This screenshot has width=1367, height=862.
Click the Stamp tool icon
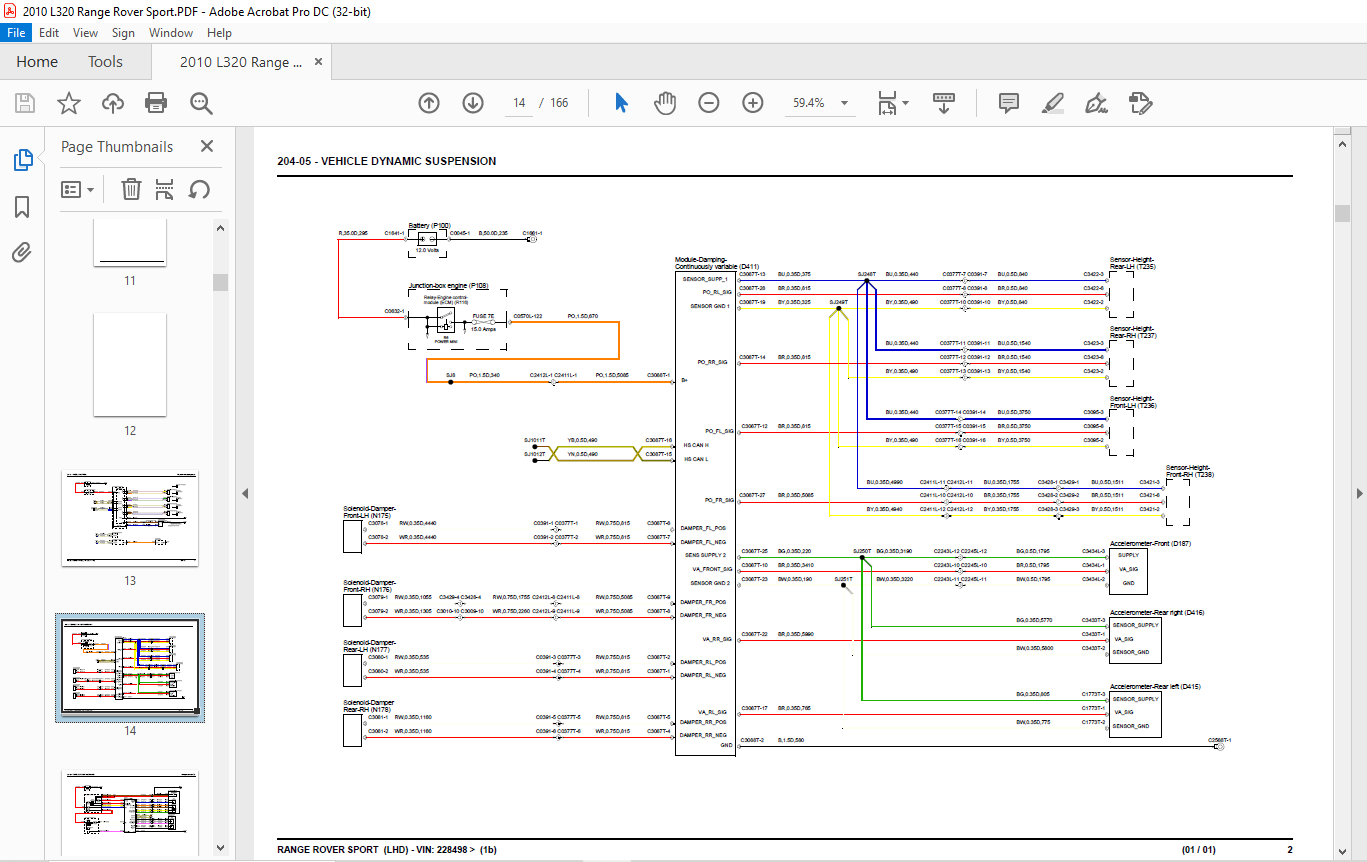point(1141,103)
